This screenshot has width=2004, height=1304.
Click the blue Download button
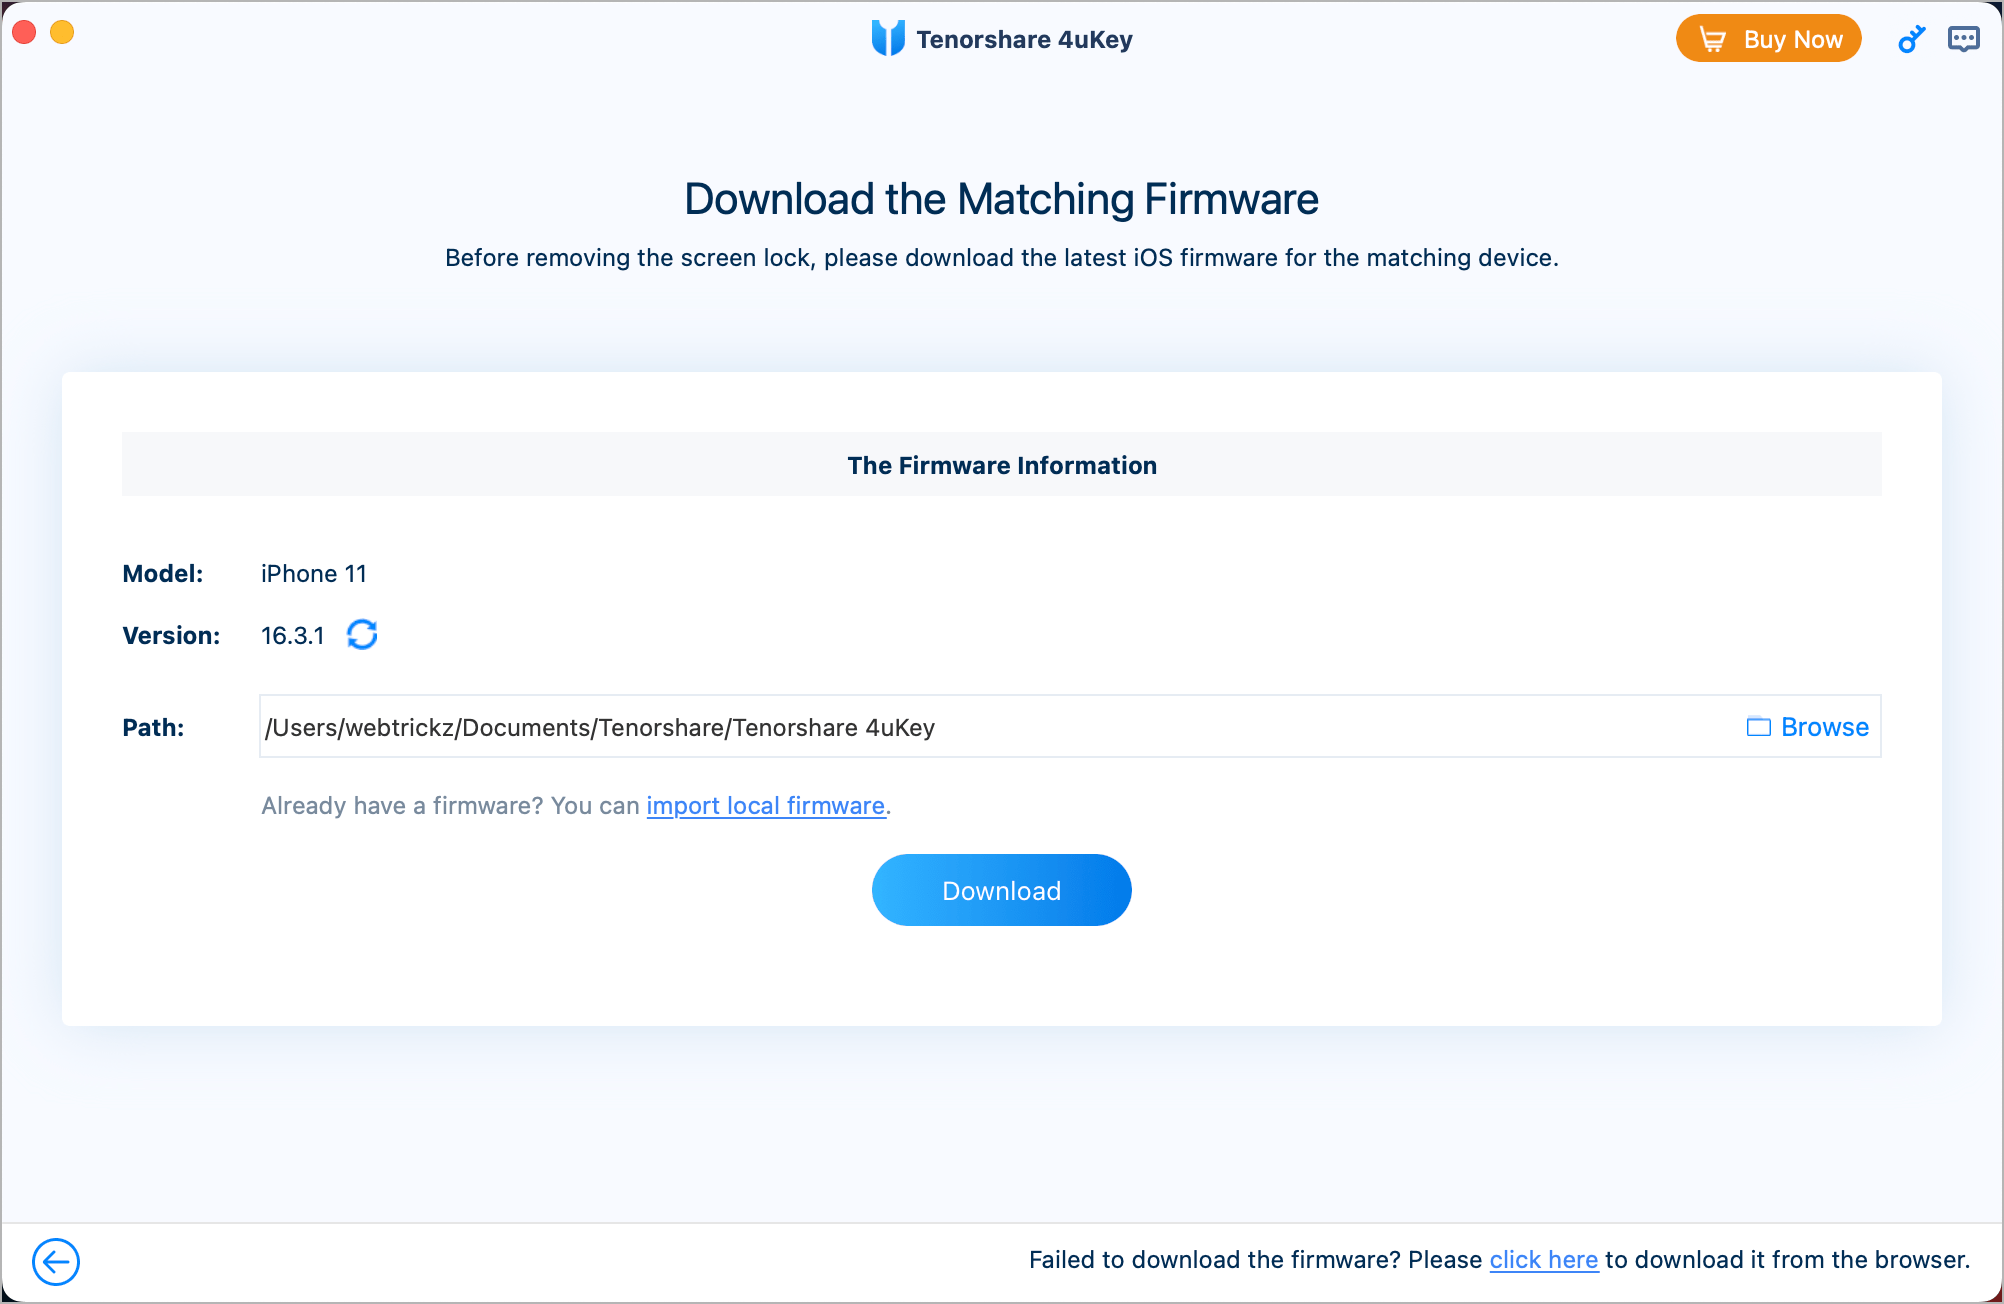click(1001, 890)
